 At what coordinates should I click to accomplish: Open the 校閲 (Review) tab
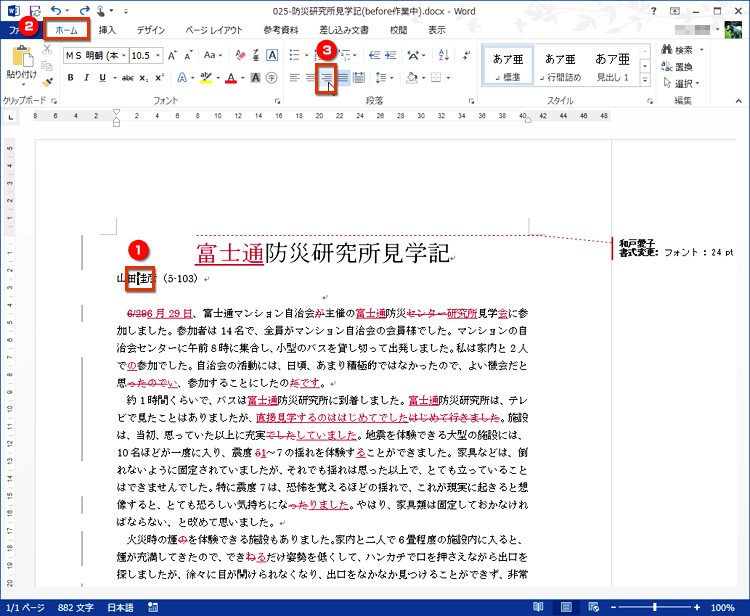tap(398, 30)
